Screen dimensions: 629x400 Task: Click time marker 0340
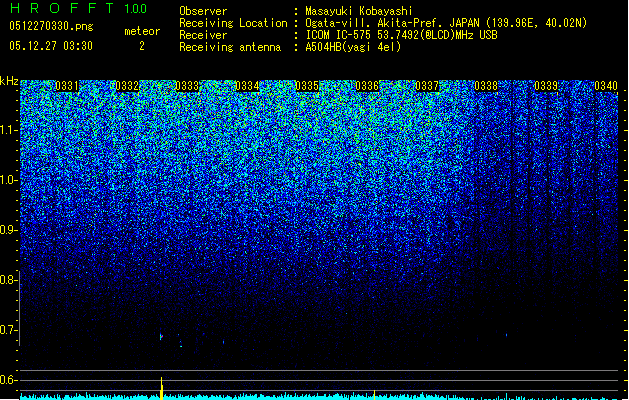point(606,86)
